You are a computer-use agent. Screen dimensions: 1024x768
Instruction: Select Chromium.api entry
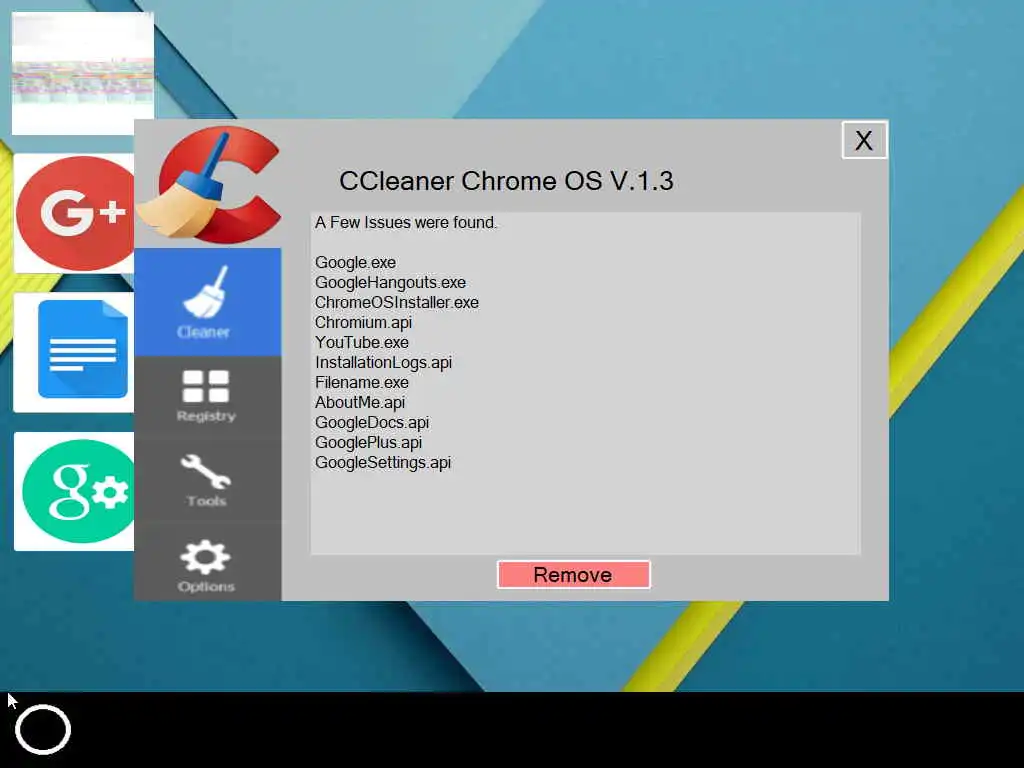point(363,323)
